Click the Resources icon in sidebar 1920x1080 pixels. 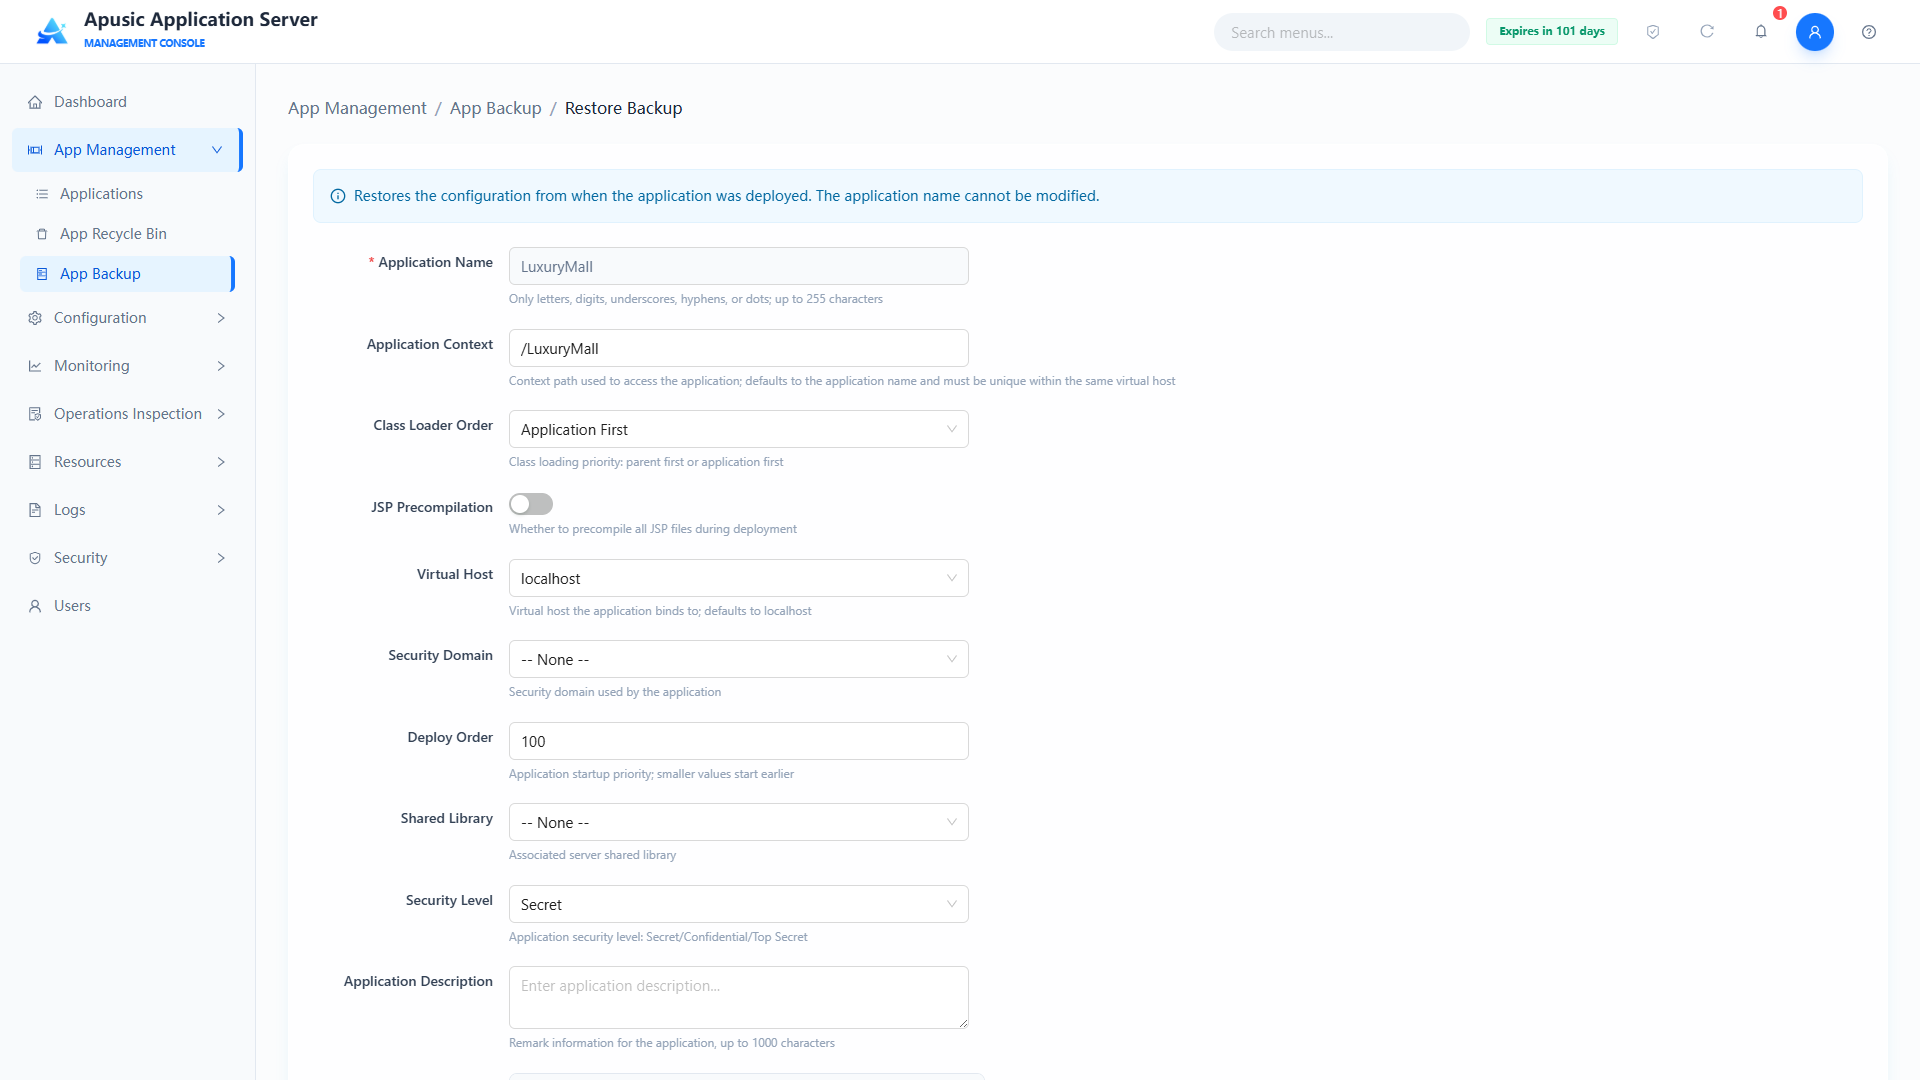(35, 462)
